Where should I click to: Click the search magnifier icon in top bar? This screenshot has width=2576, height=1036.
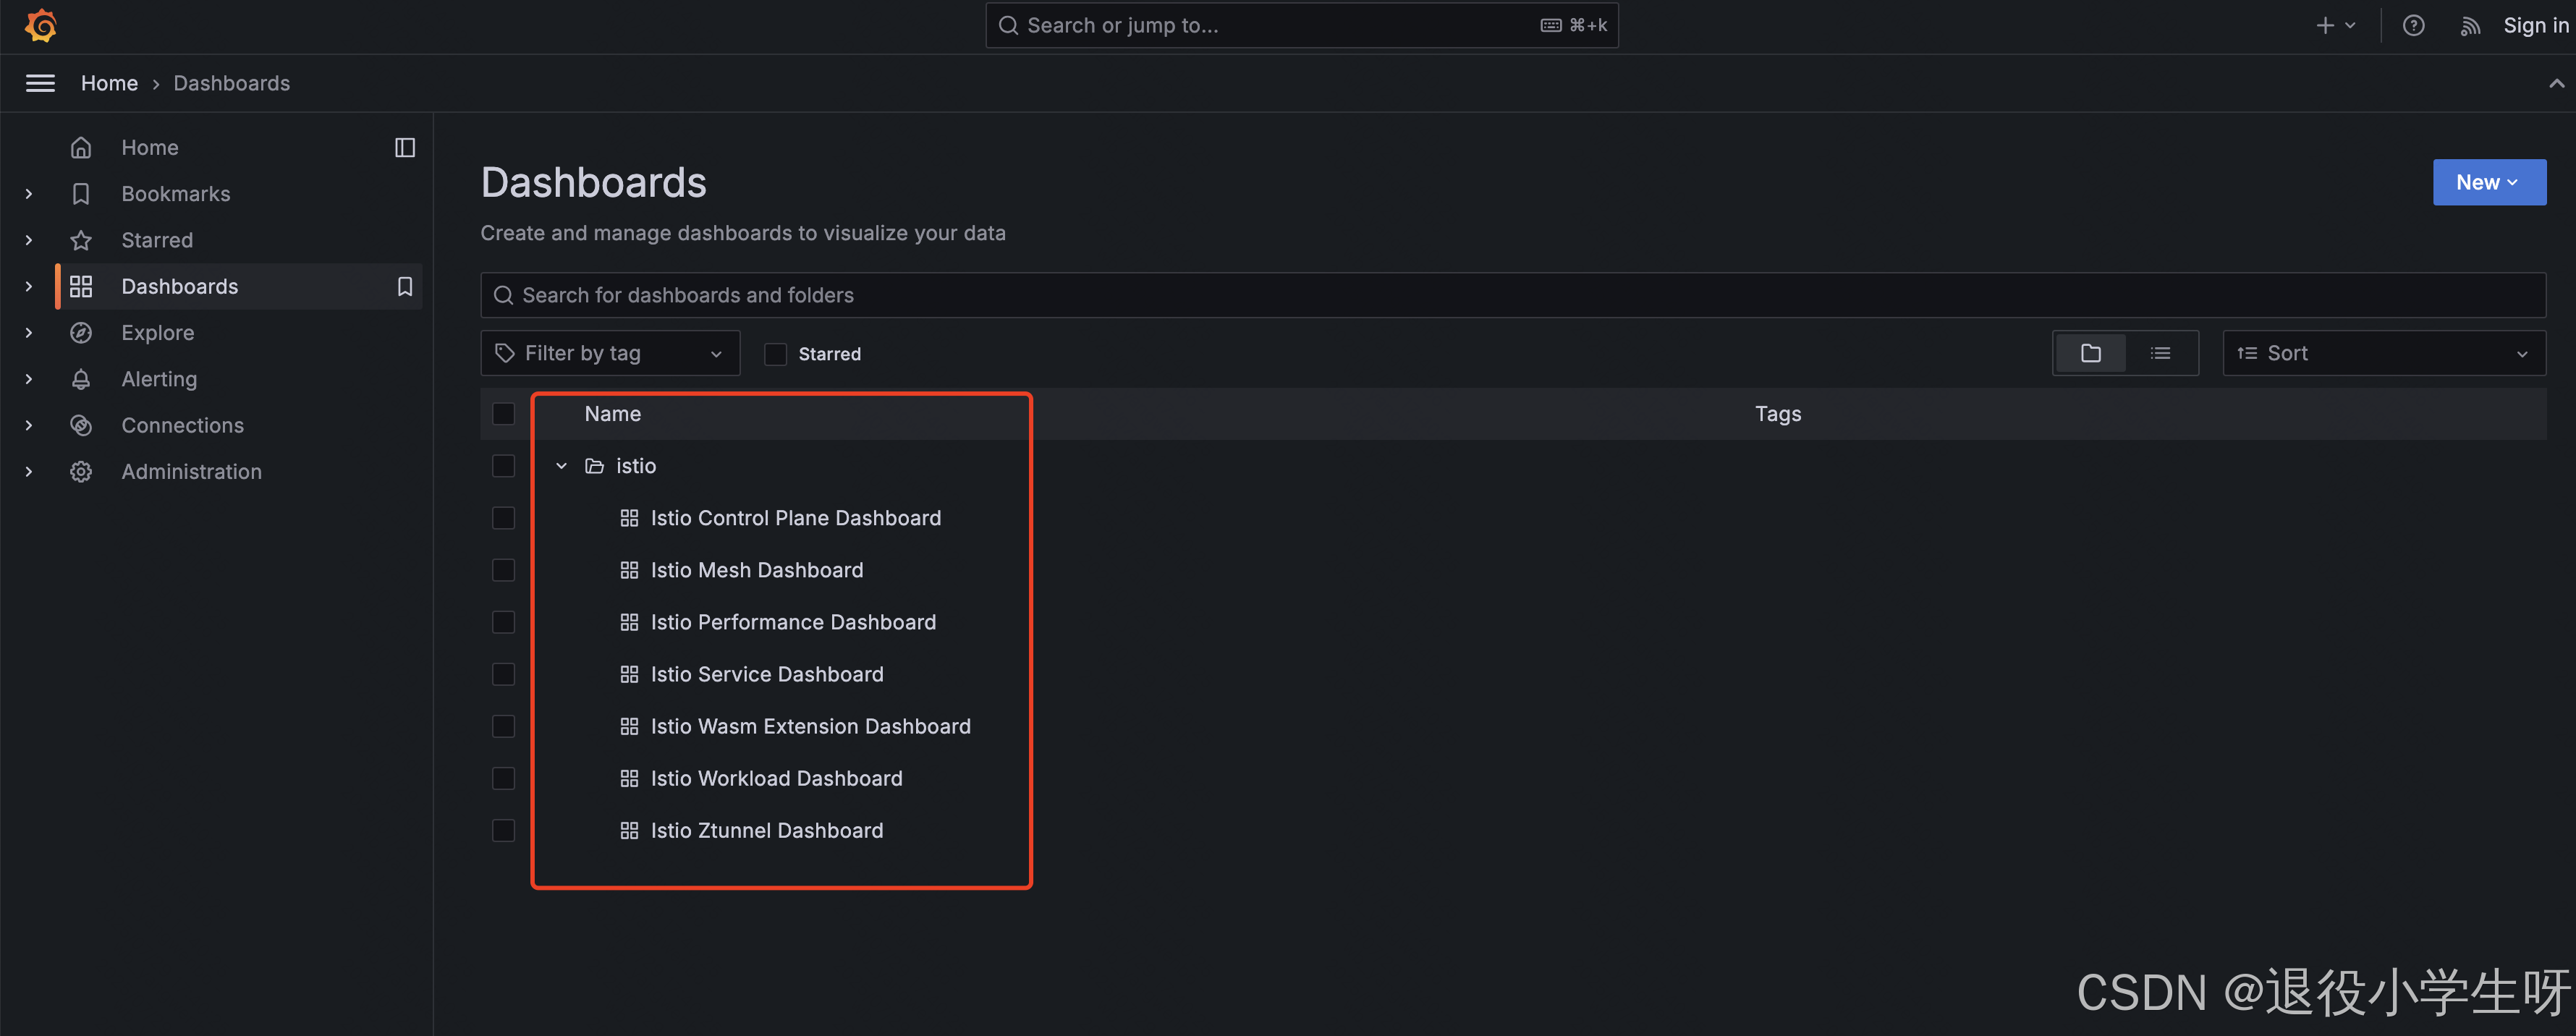click(1008, 26)
